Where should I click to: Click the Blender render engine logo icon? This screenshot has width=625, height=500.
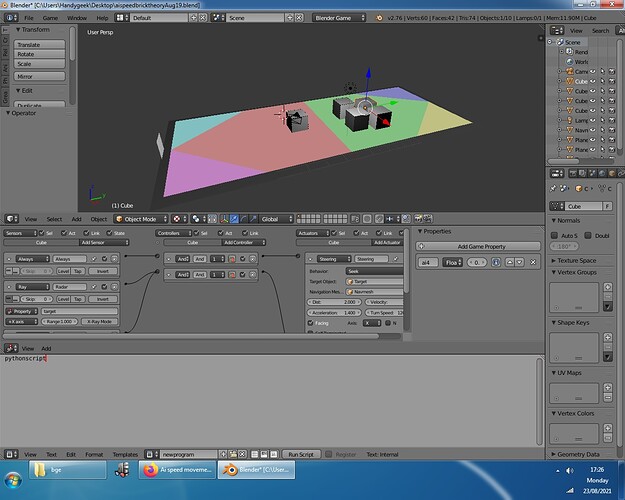point(379,18)
